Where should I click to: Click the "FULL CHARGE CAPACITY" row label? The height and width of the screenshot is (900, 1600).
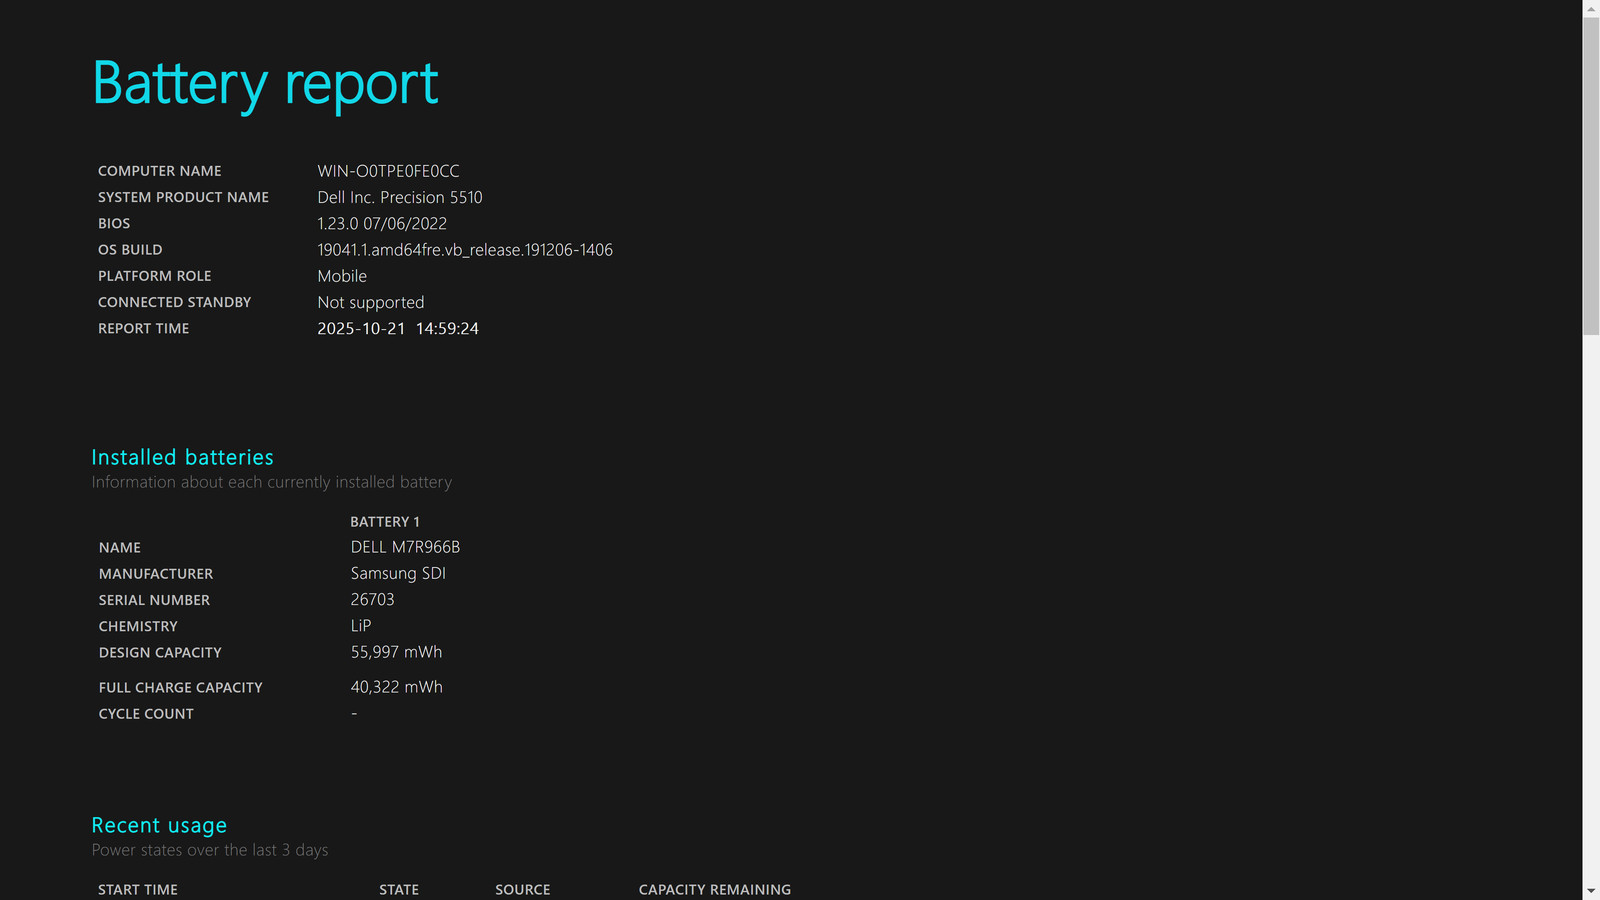pos(181,688)
